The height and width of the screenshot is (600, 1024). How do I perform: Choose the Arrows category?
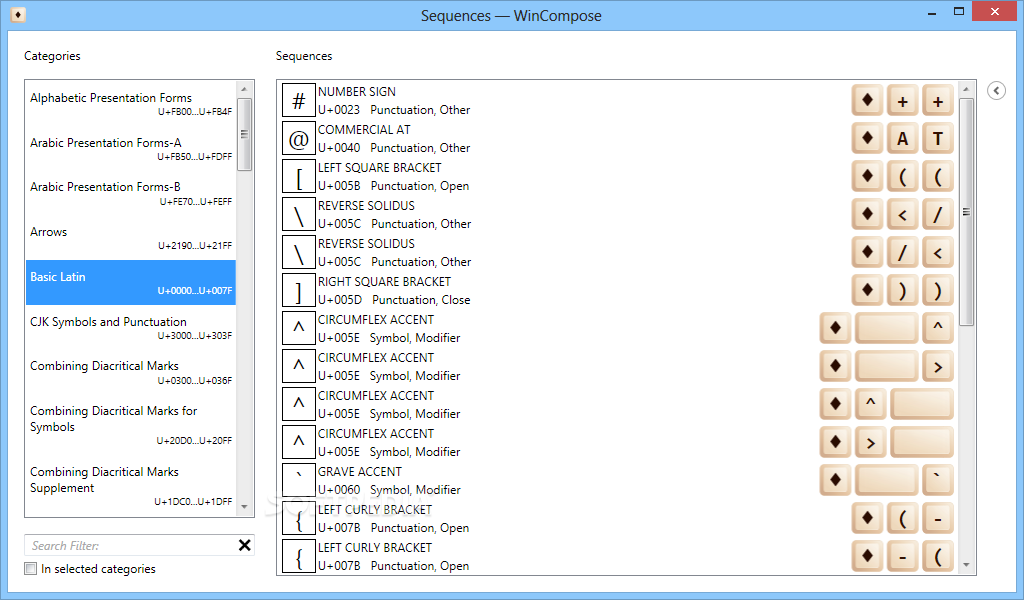131,238
